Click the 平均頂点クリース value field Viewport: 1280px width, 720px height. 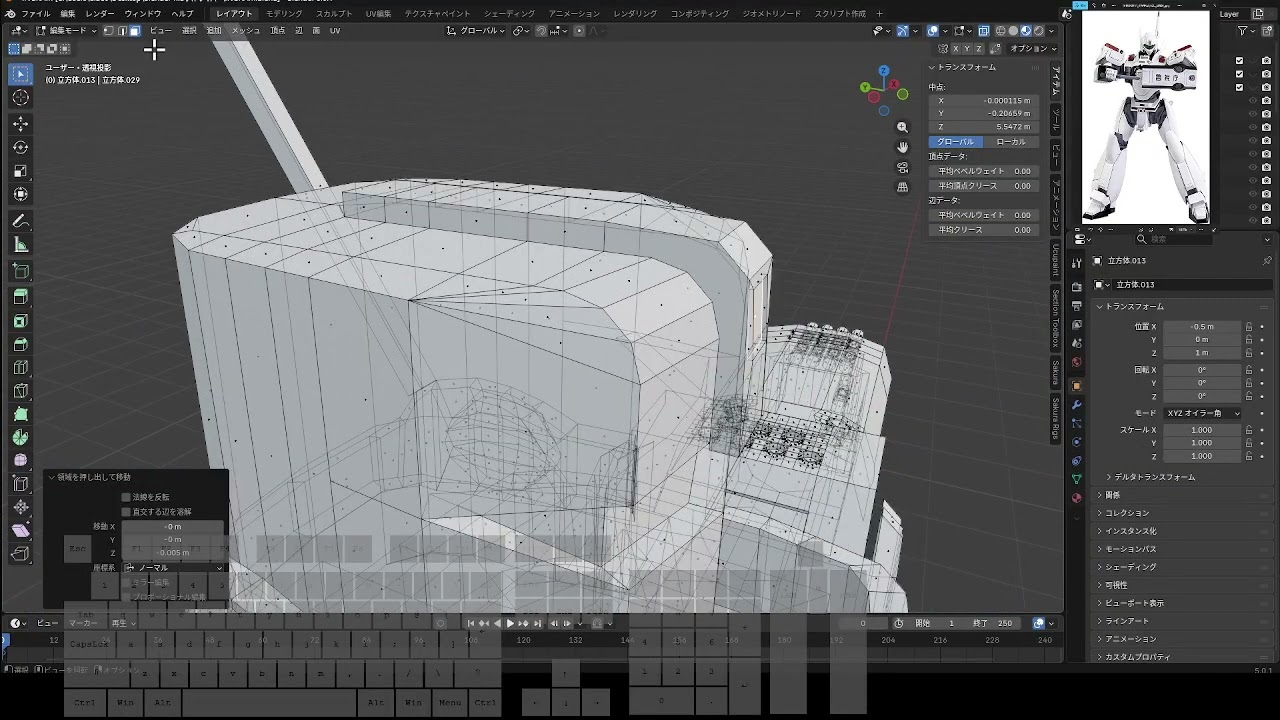coord(984,186)
